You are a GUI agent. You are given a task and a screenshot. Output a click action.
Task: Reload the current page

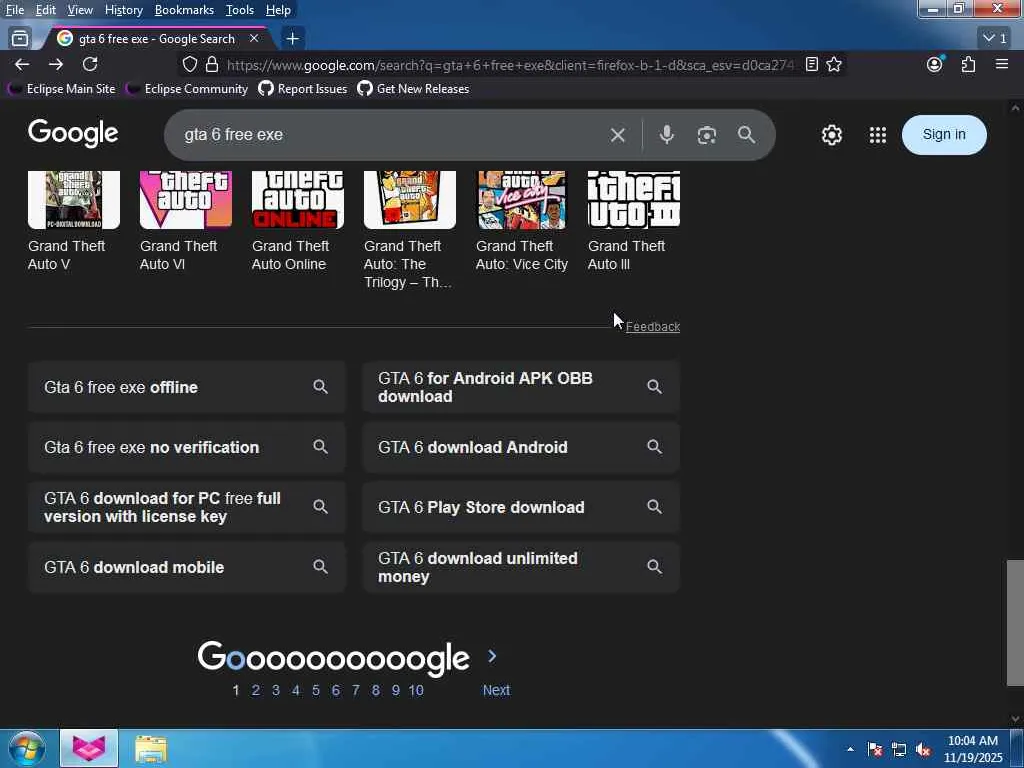(90, 64)
